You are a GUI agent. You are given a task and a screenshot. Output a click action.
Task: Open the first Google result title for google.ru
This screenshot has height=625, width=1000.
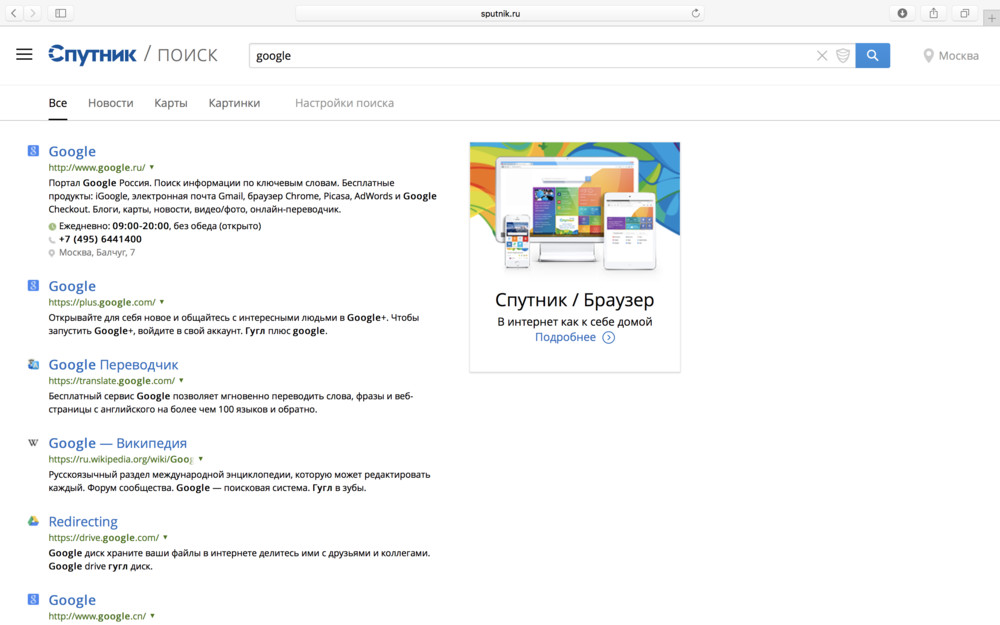click(x=72, y=151)
